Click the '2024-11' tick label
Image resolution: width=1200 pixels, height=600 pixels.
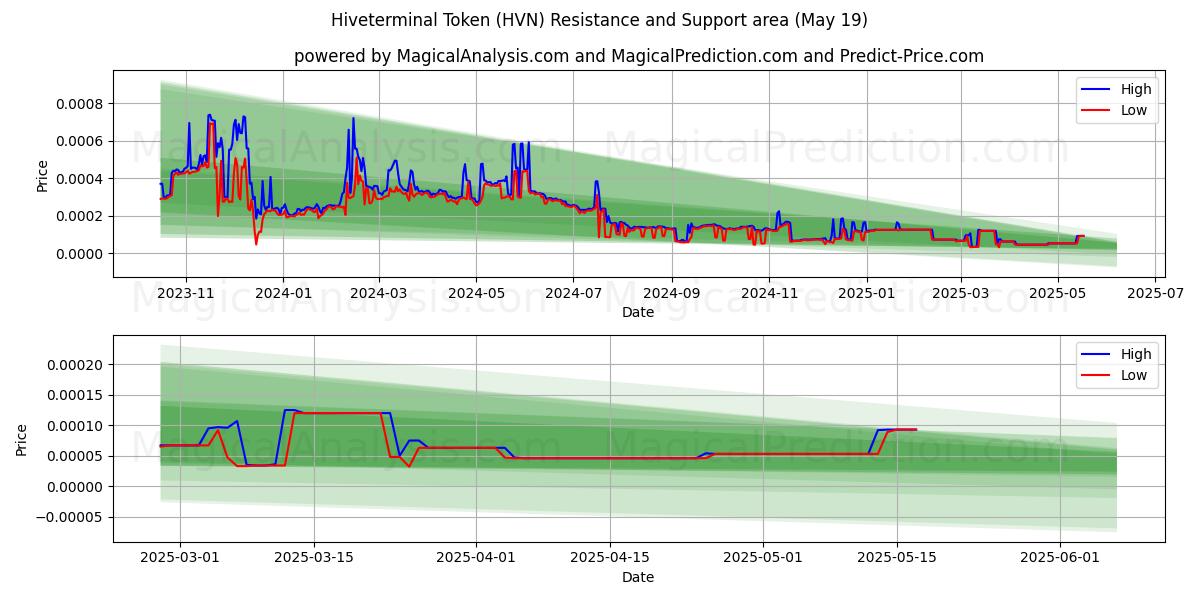pyautogui.click(x=768, y=293)
